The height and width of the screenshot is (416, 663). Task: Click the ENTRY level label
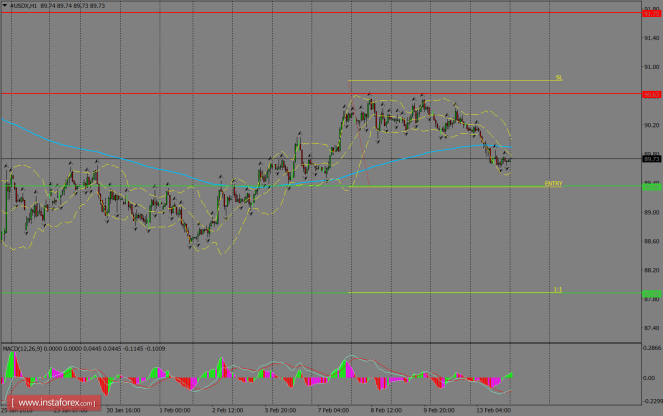553,183
